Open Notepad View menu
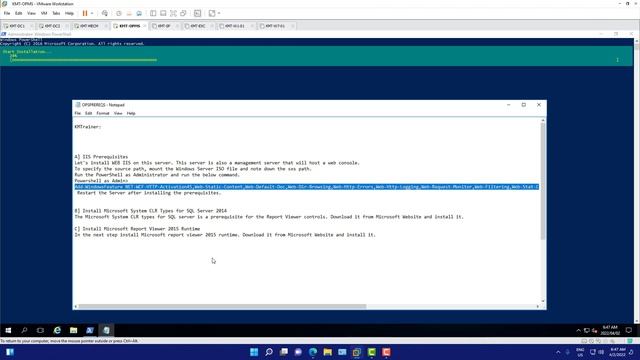The height and width of the screenshot is (360, 640). coord(118,113)
